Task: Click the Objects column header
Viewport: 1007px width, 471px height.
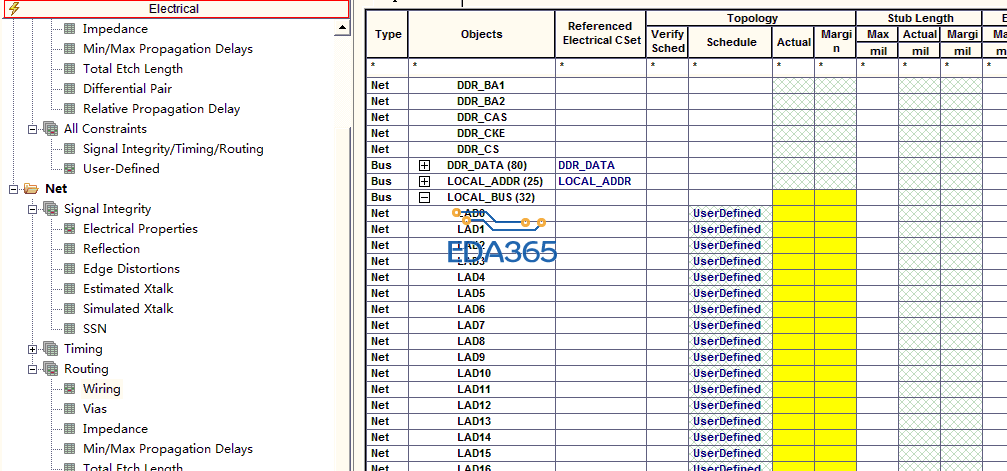Action: point(482,34)
